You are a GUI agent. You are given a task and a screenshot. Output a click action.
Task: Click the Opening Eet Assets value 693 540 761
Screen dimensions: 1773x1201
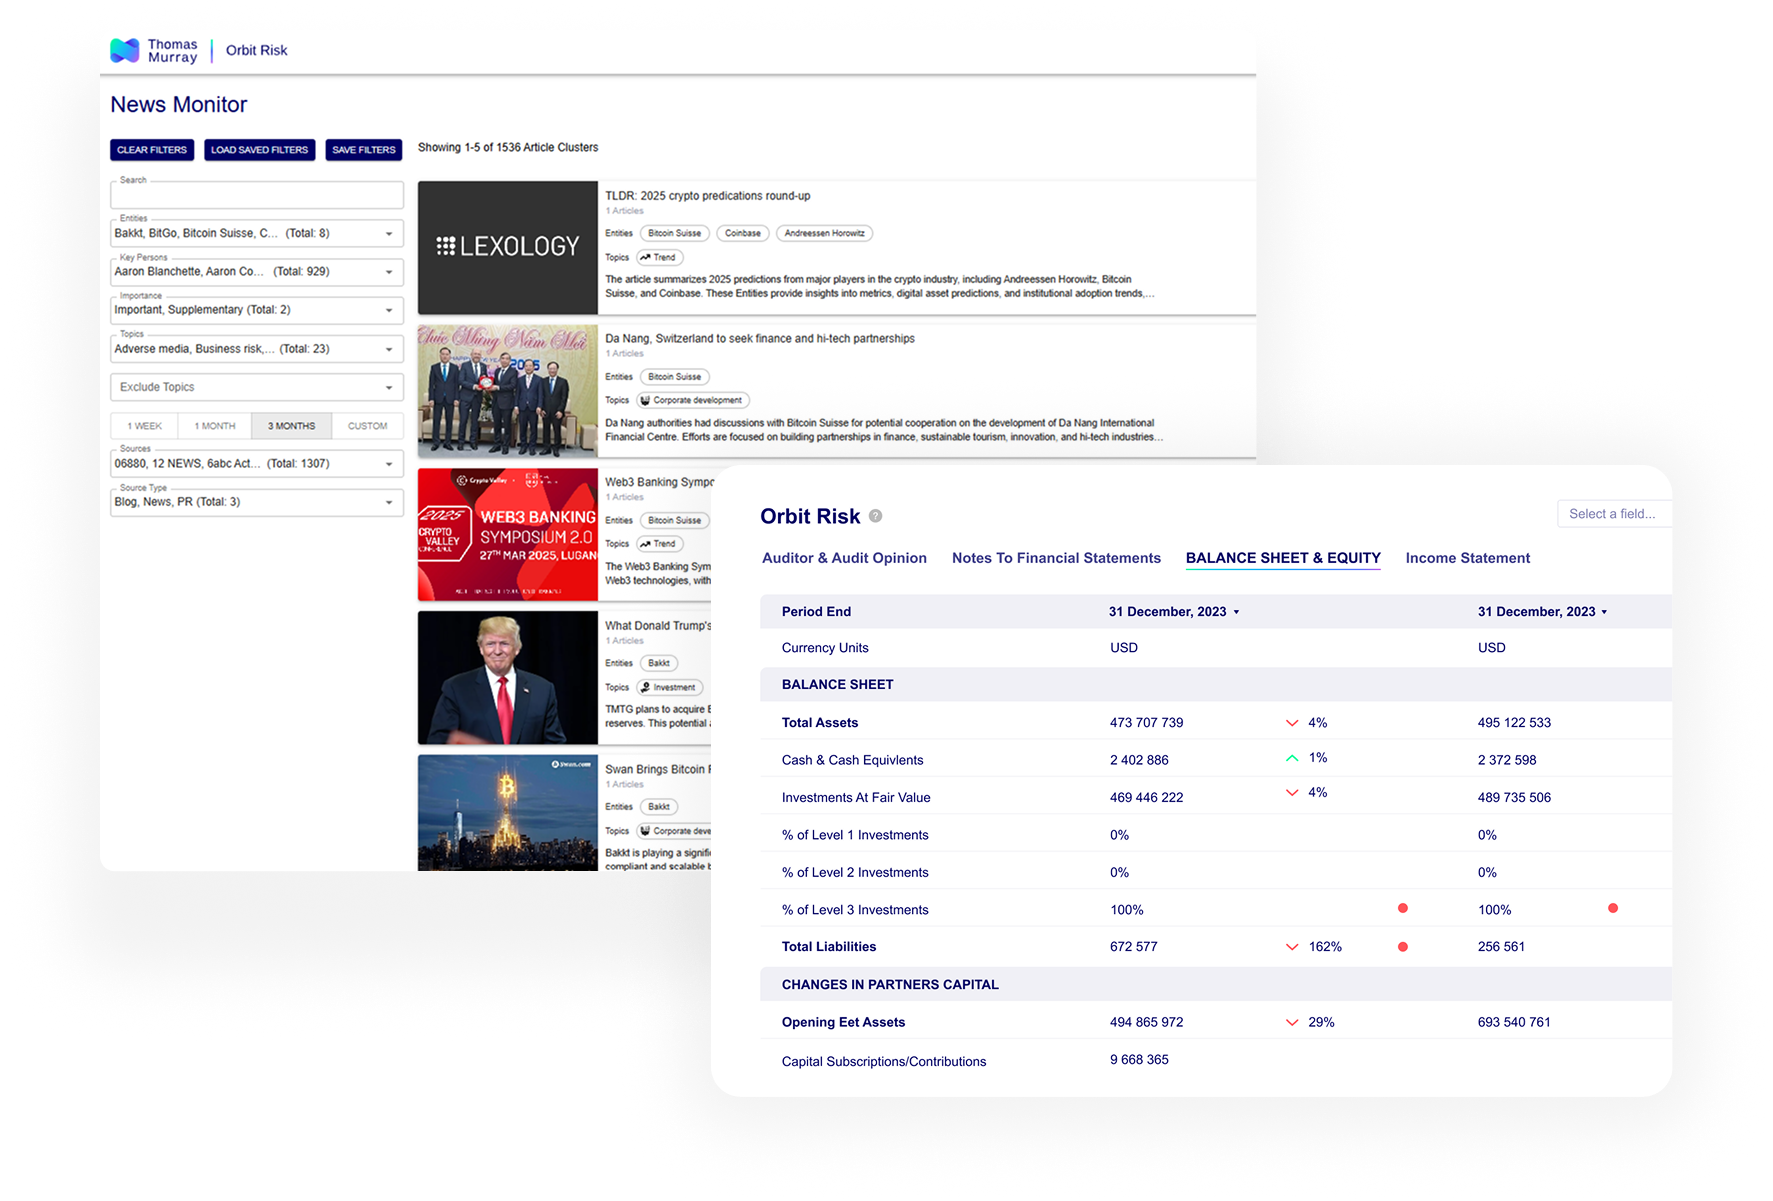point(1514,1023)
